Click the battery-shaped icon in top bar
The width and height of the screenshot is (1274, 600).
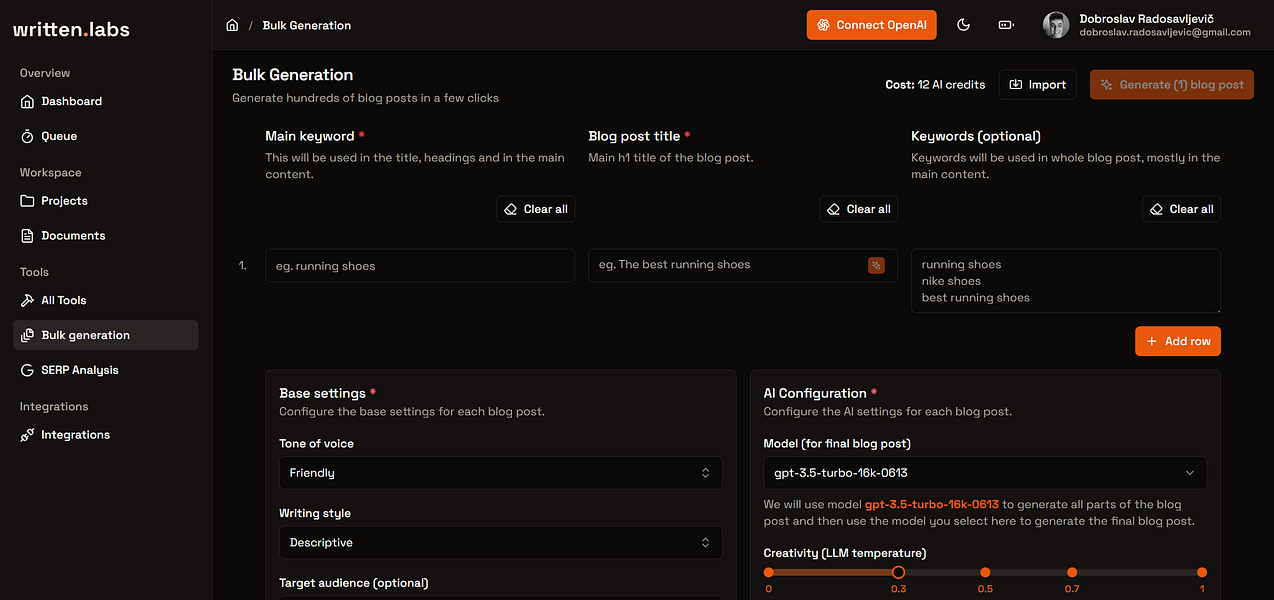click(x=1006, y=25)
